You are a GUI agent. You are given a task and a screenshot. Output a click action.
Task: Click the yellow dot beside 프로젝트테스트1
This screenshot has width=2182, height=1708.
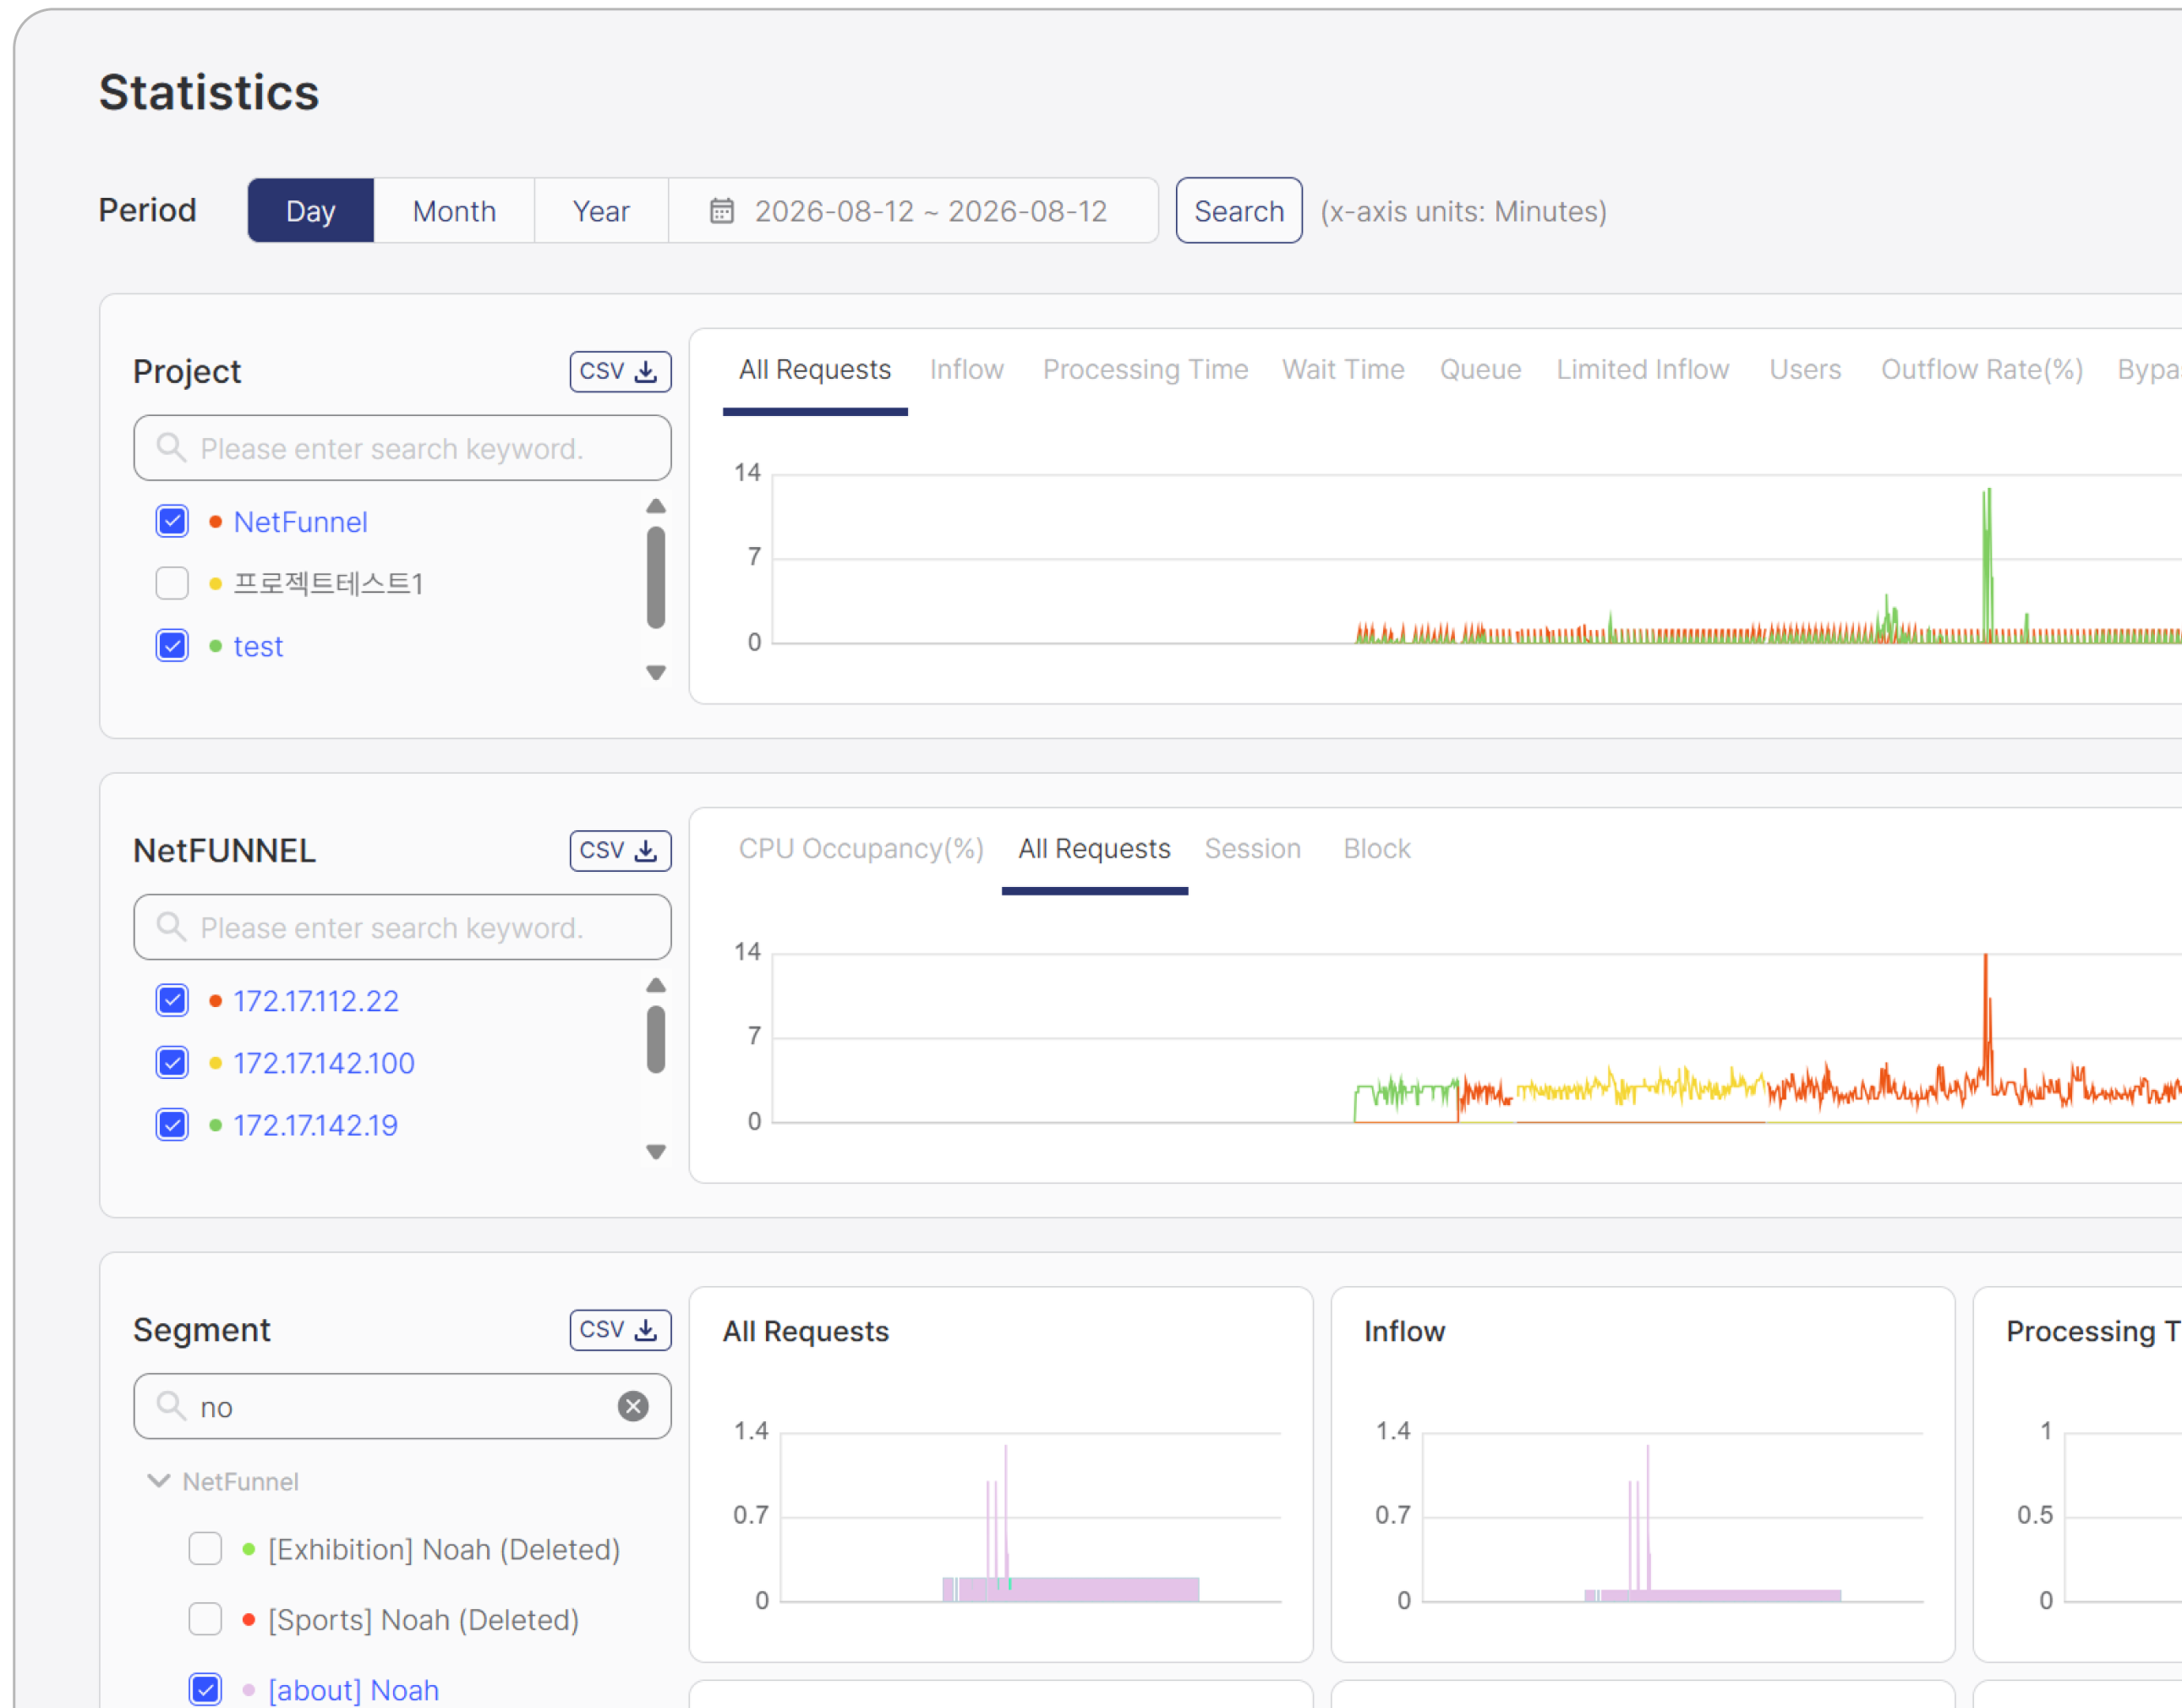click(x=215, y=584)
